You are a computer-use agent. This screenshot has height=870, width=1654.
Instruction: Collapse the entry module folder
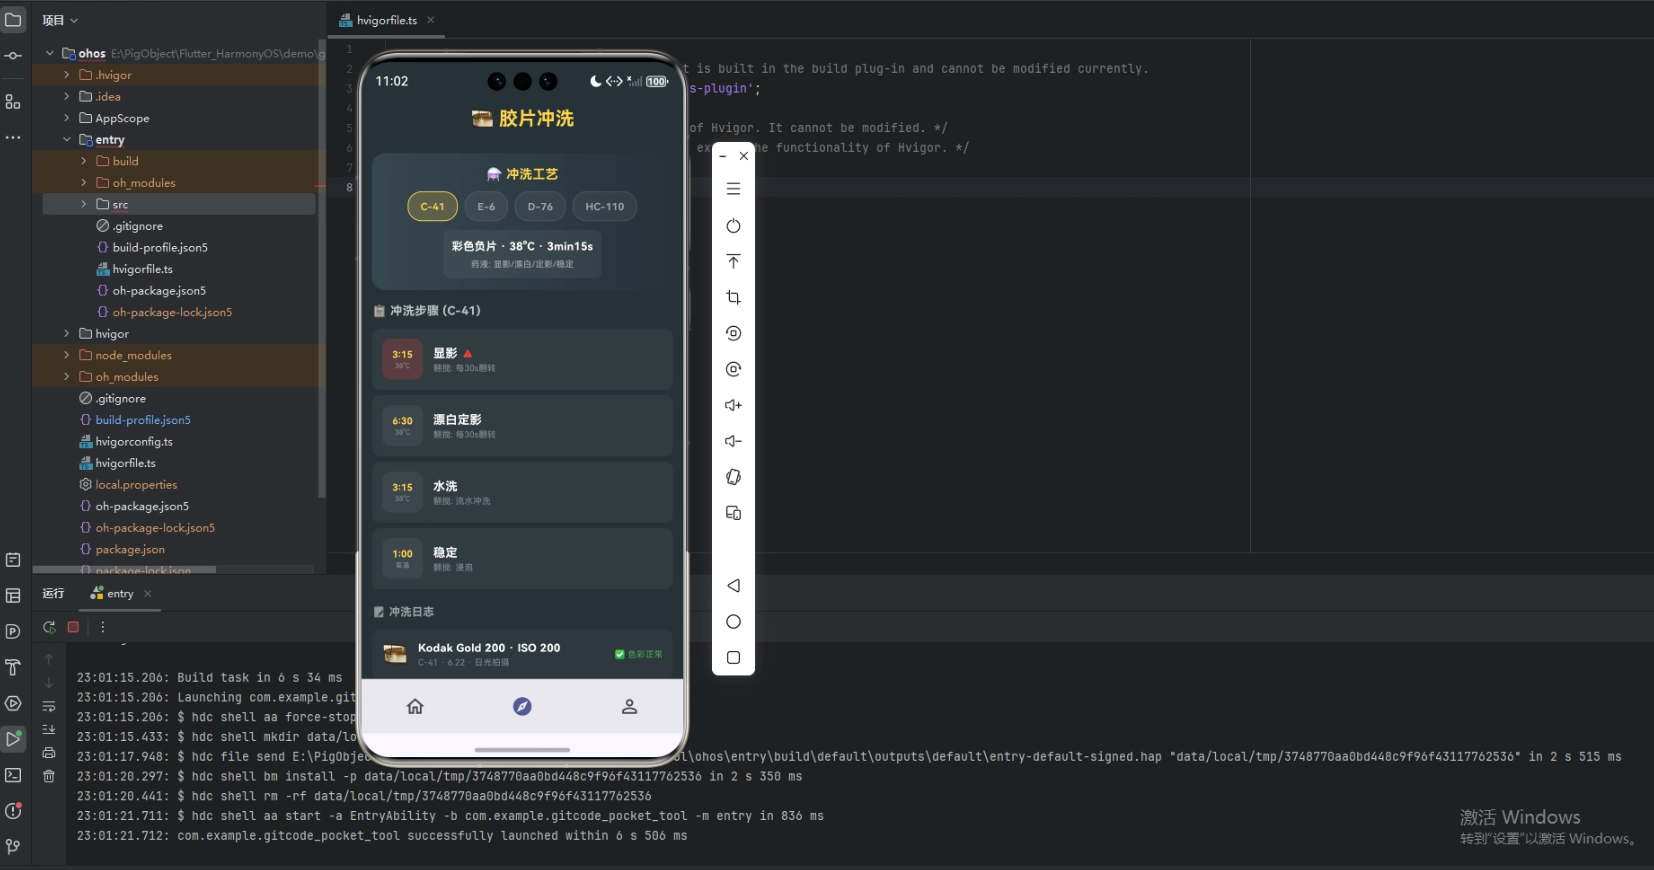point(67,140)
